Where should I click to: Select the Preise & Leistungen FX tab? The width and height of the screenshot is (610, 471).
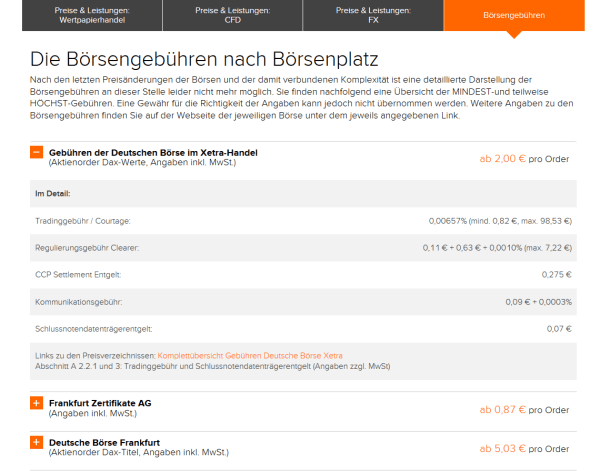pos(373,15)
